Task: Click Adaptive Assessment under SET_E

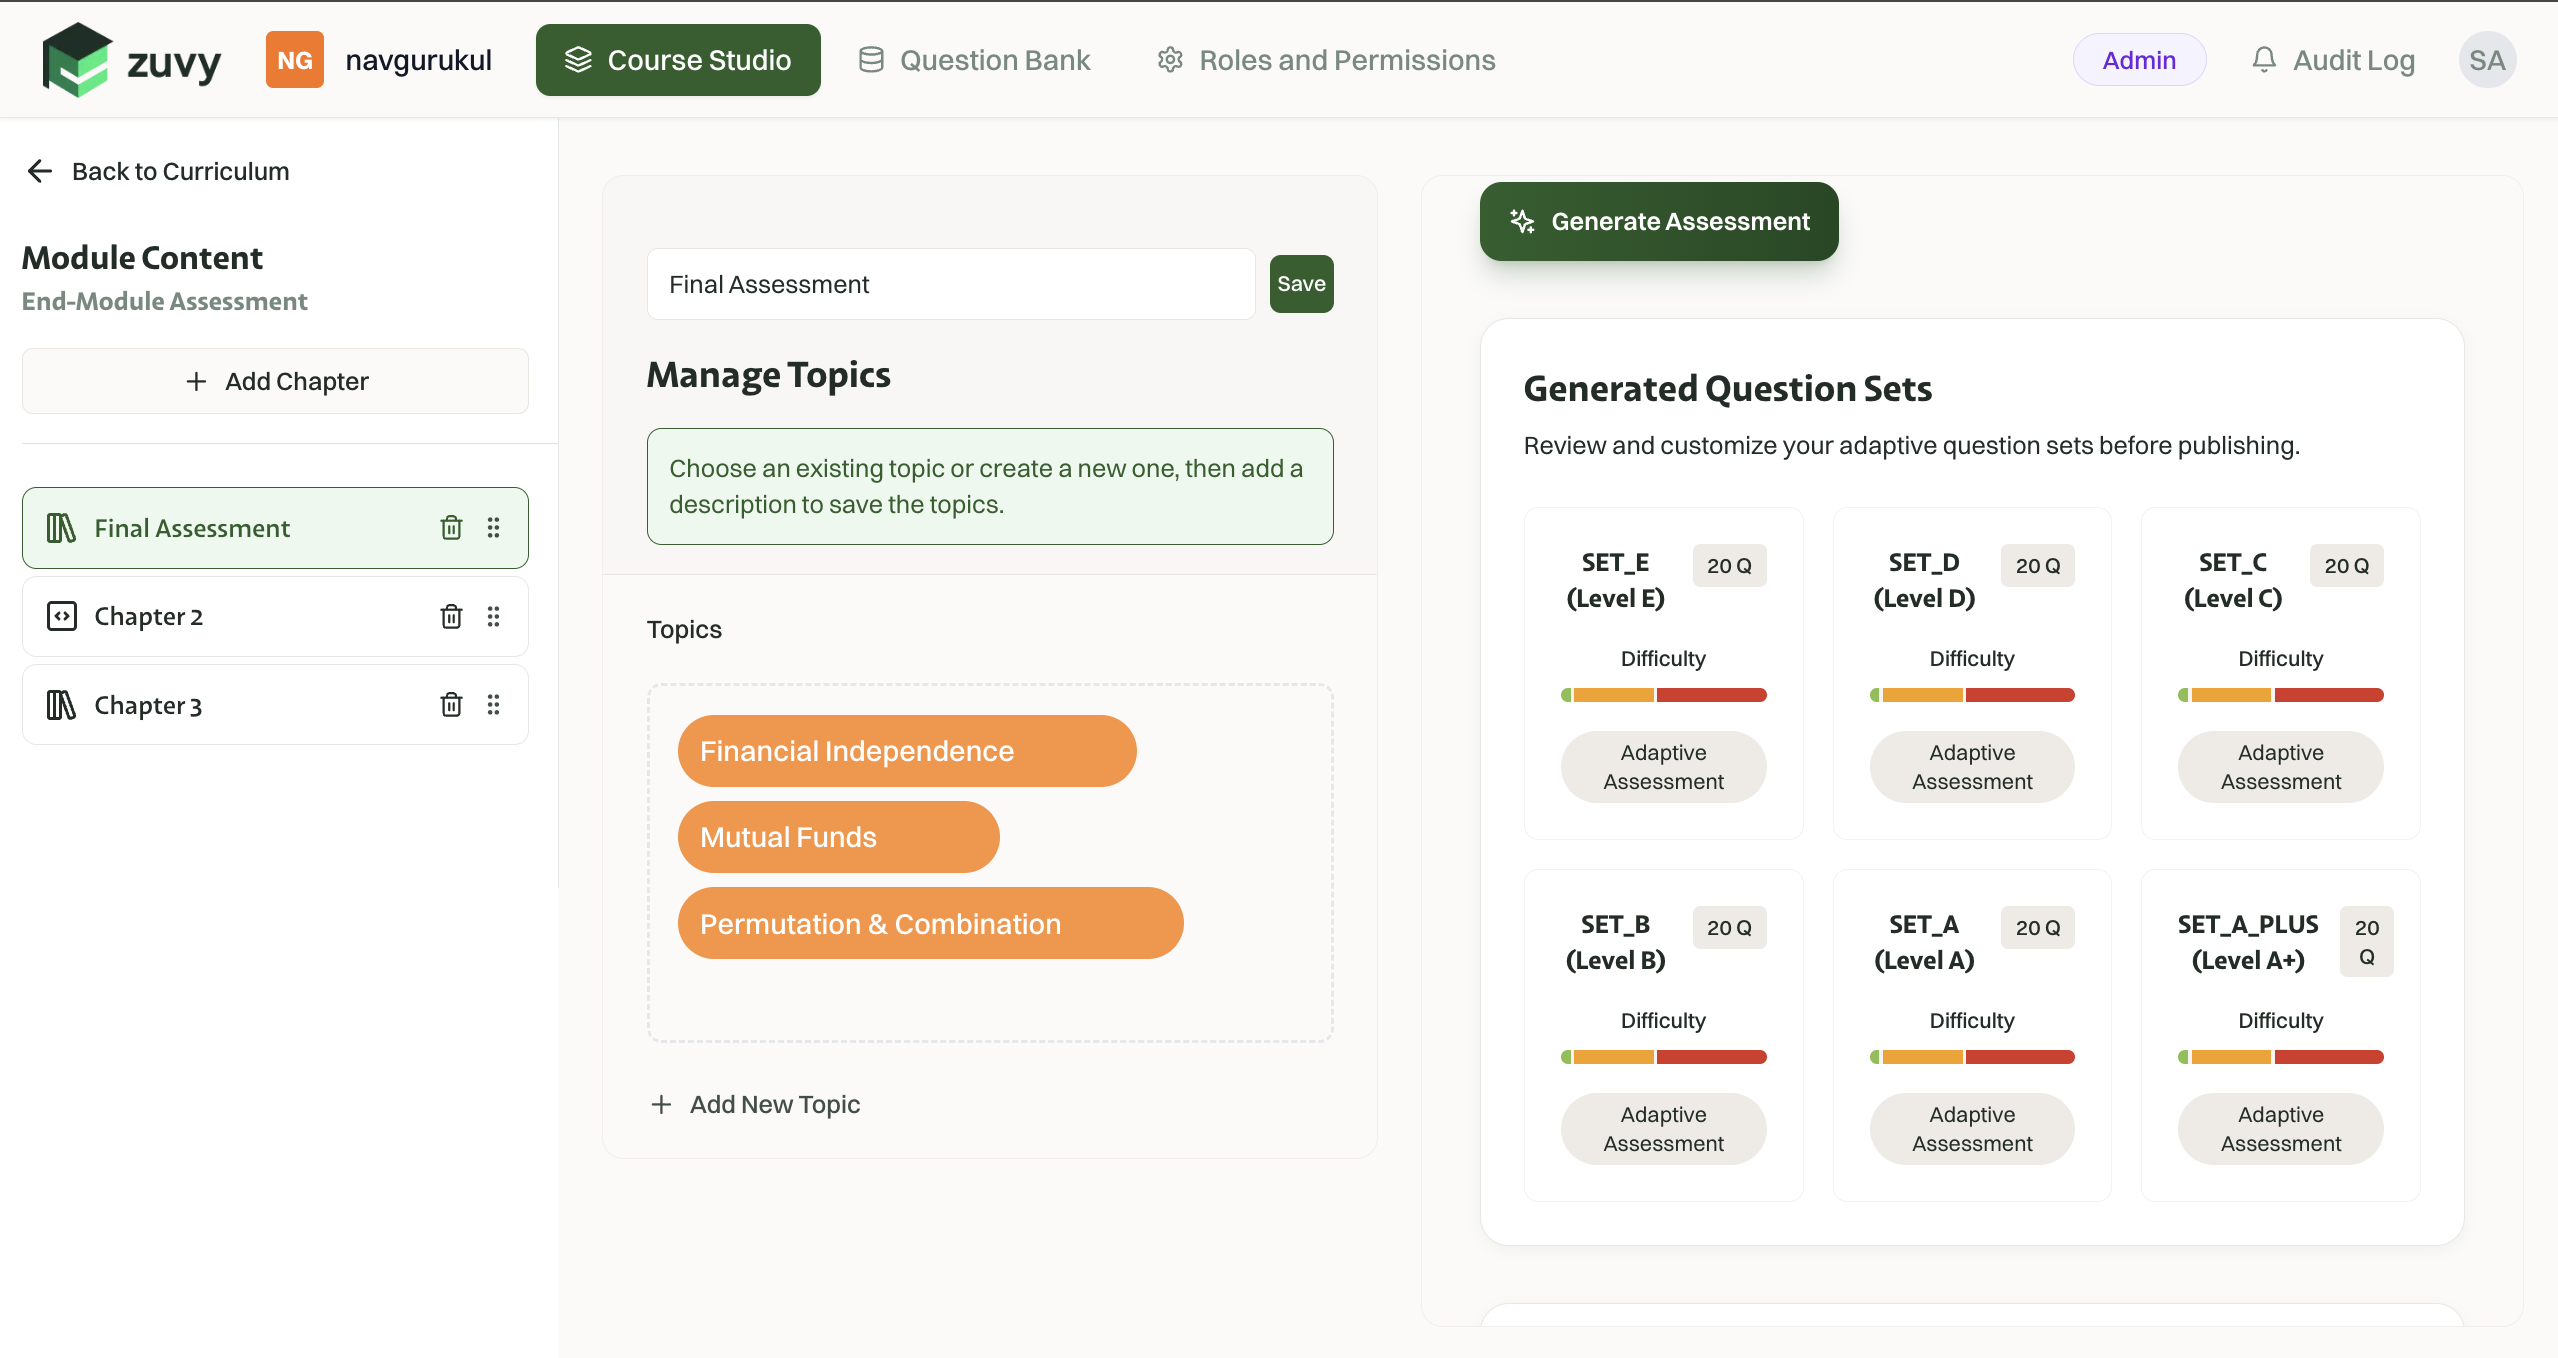Action: tap(1663, 767)
